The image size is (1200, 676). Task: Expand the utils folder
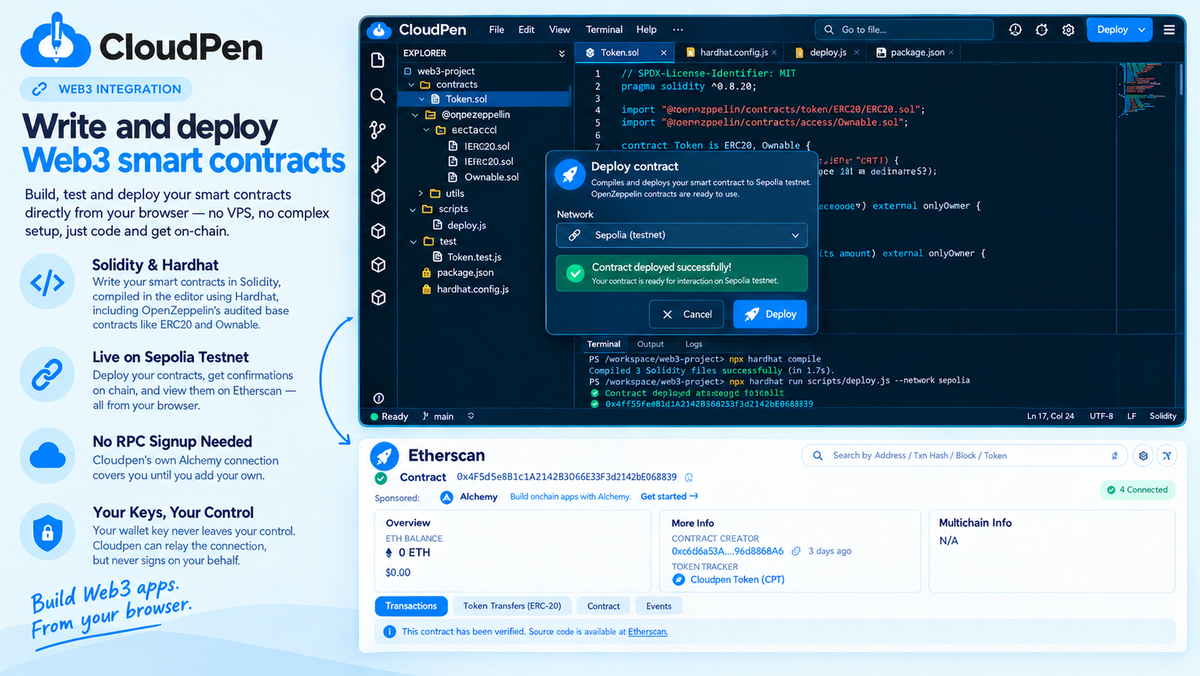(x=421, y=194)
